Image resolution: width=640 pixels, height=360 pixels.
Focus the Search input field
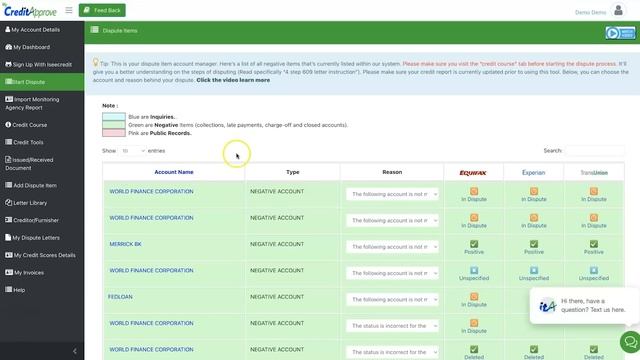point(595,151)
